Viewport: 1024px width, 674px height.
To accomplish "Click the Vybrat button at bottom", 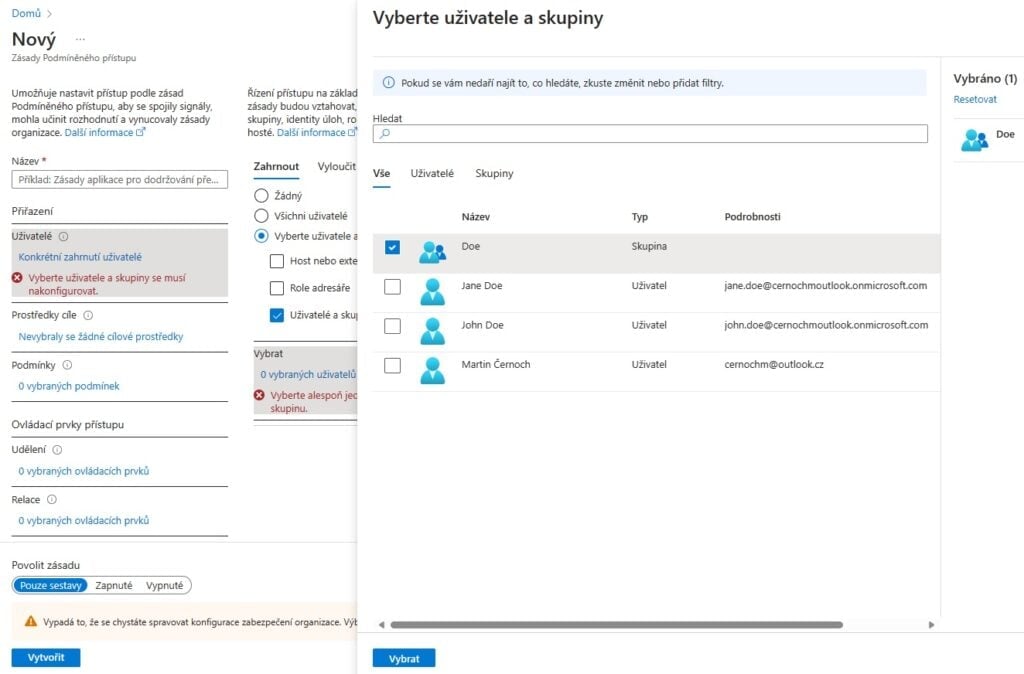I will [x=404, y=658].
